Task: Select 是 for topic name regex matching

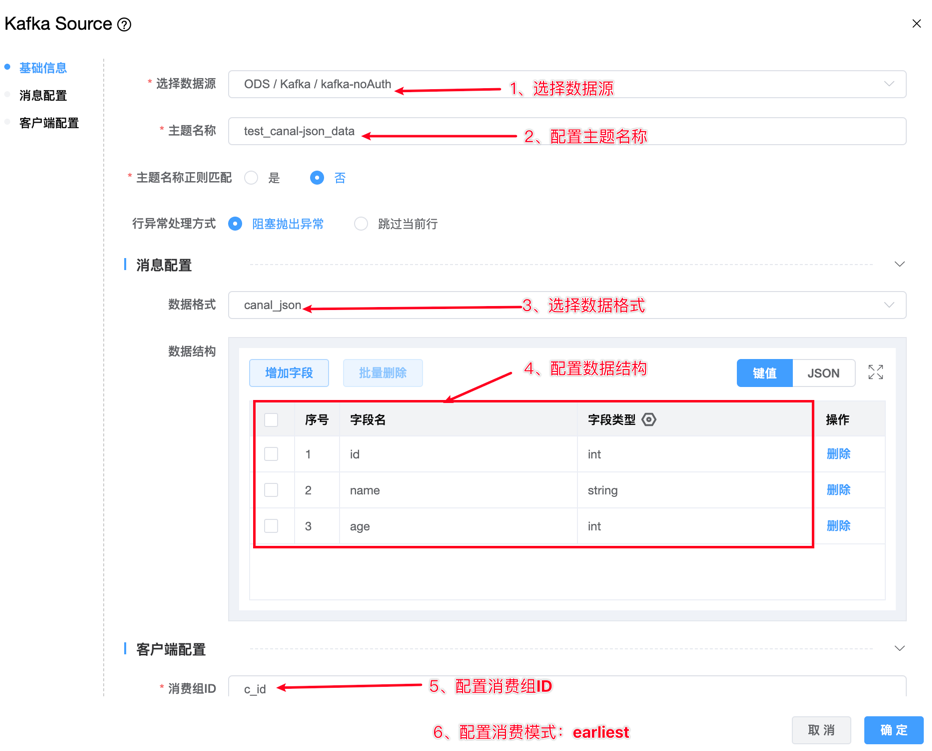Action: tap(252, 178)
